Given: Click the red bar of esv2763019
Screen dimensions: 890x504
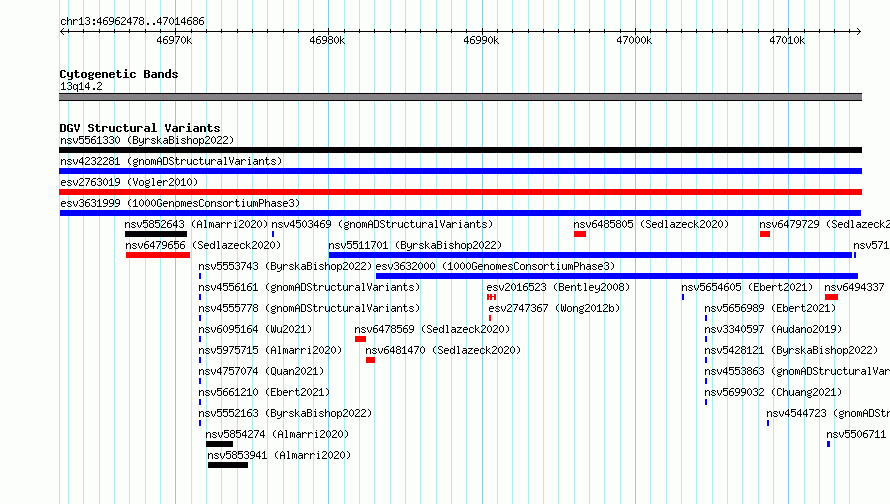Looking at the screenshot, I should (x=460, y=192).
